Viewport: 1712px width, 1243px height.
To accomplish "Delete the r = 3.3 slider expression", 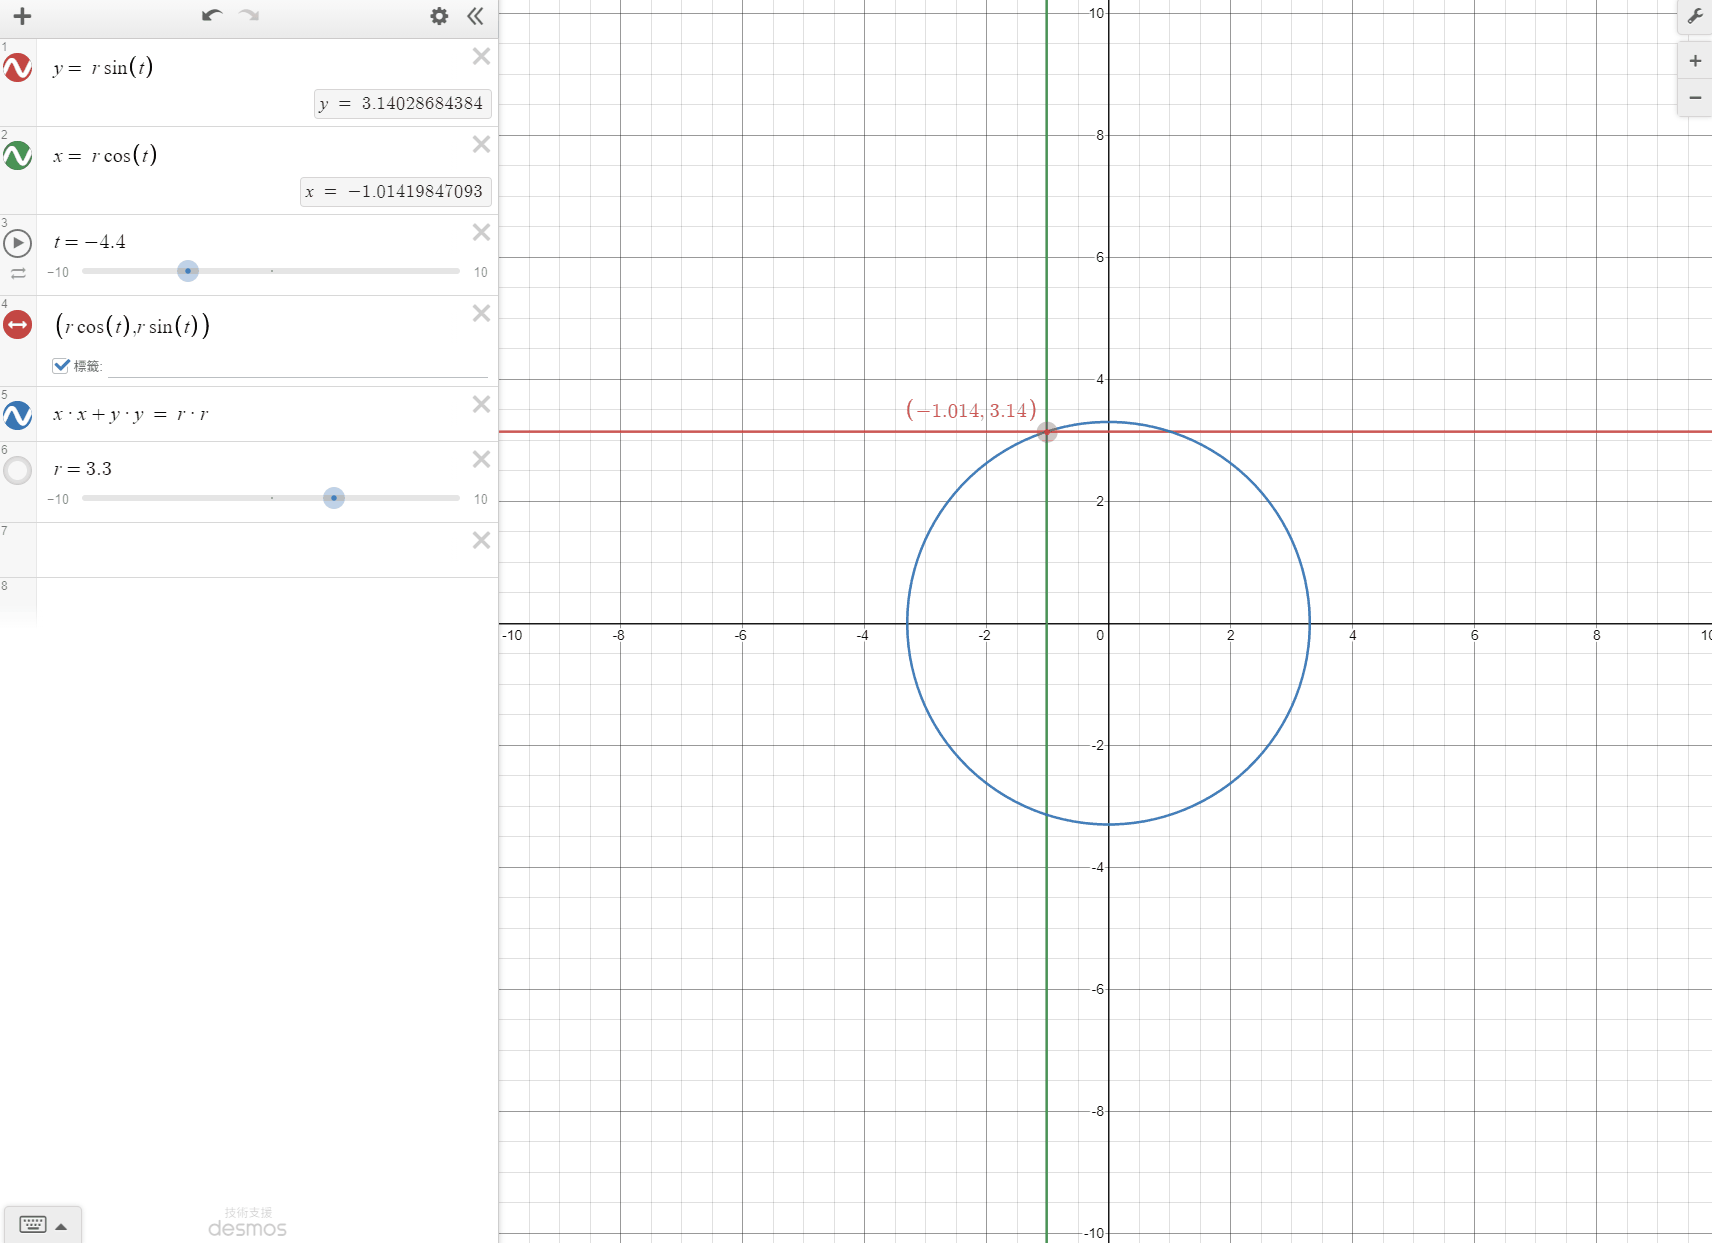I will point(481,459).
